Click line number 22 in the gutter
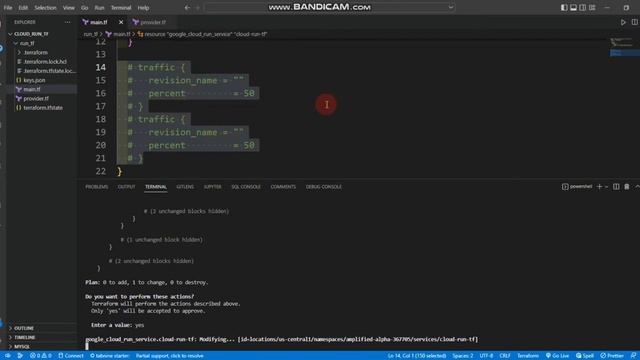 [100, 171]
